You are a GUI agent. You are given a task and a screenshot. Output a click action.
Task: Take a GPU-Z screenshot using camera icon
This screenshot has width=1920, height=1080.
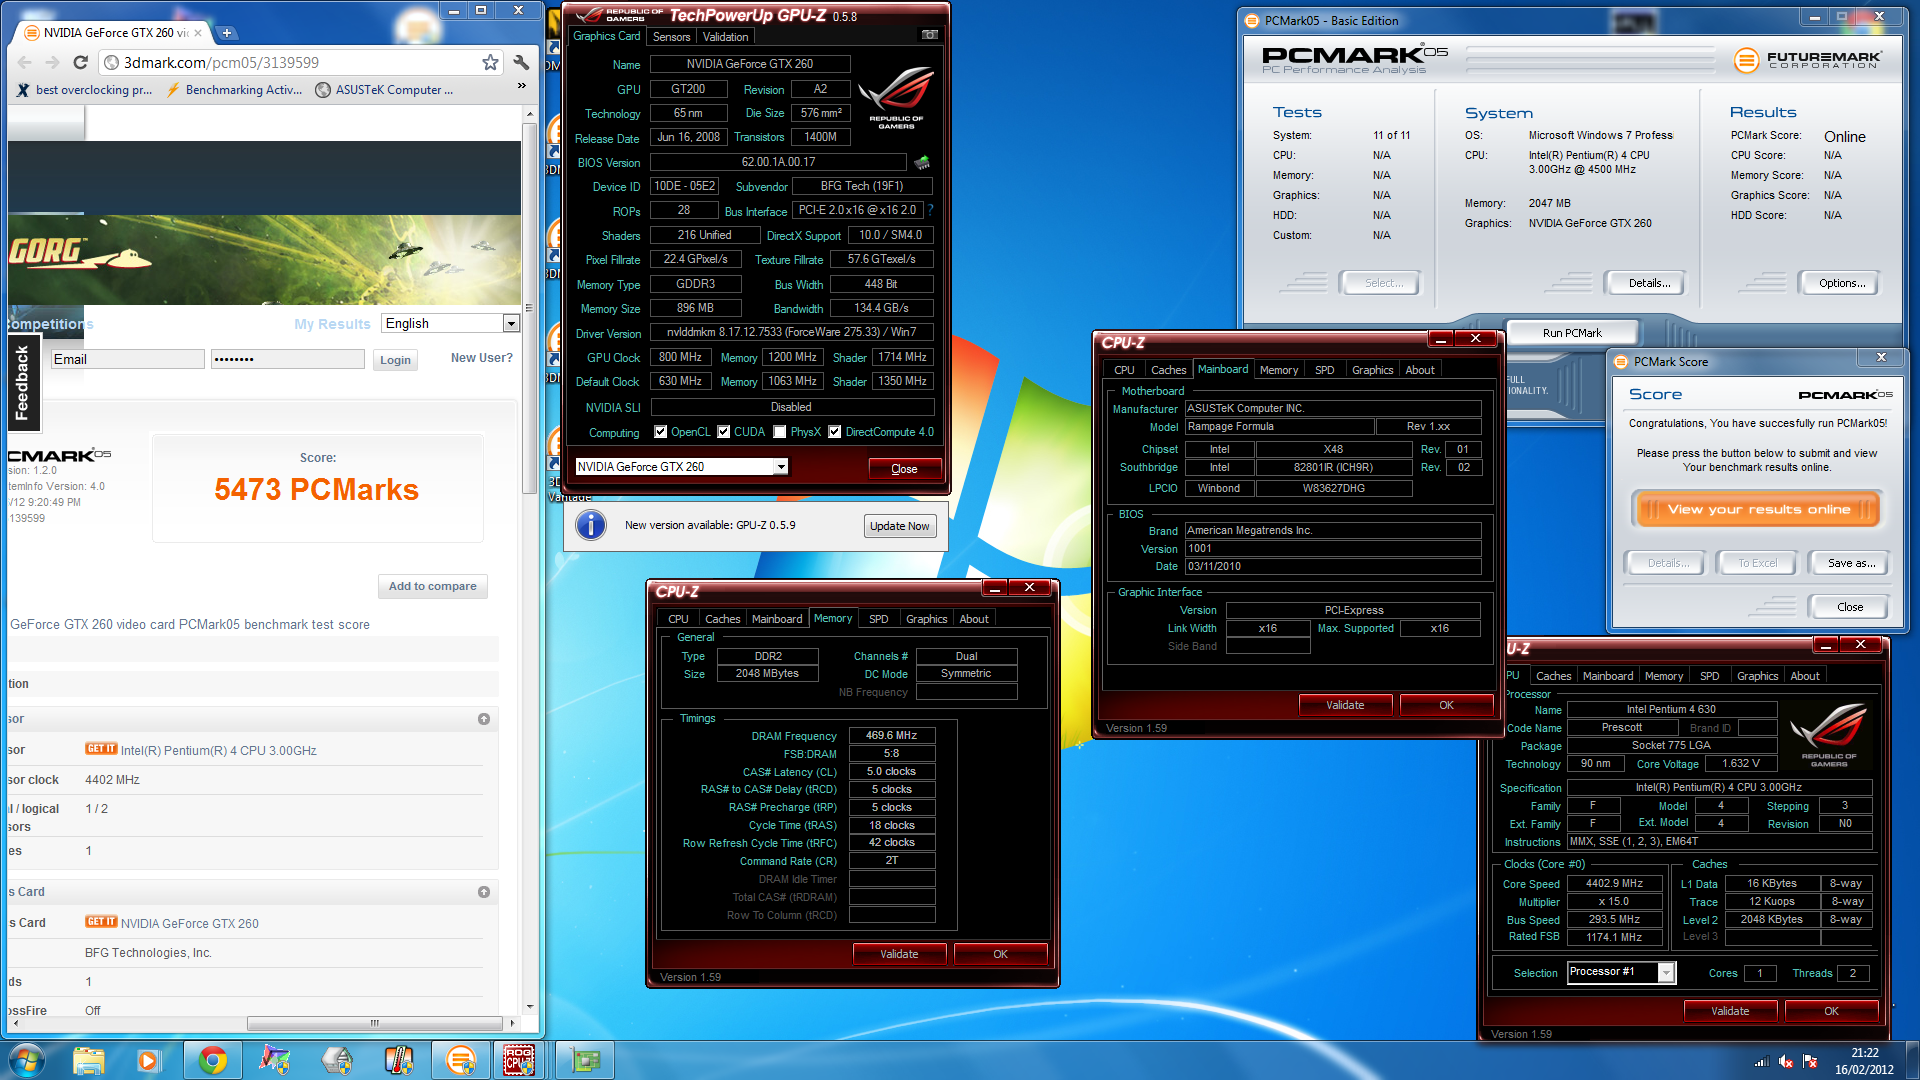click(x=929, y=35)
